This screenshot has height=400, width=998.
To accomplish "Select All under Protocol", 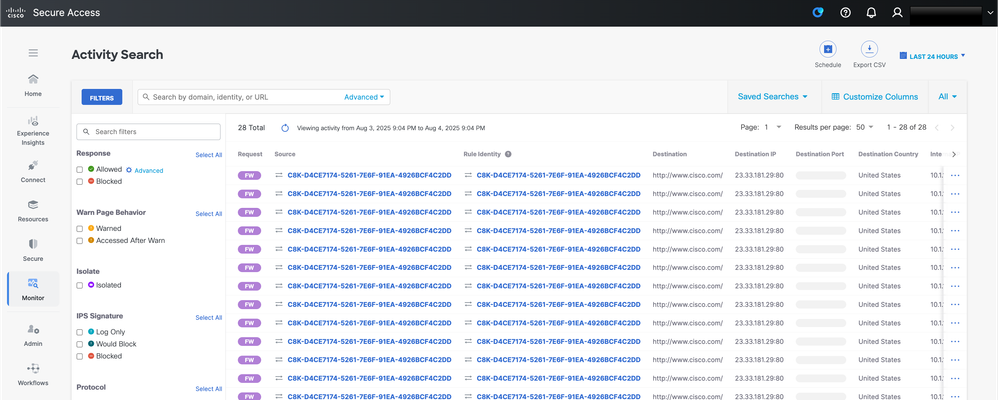I will [209, 389].
